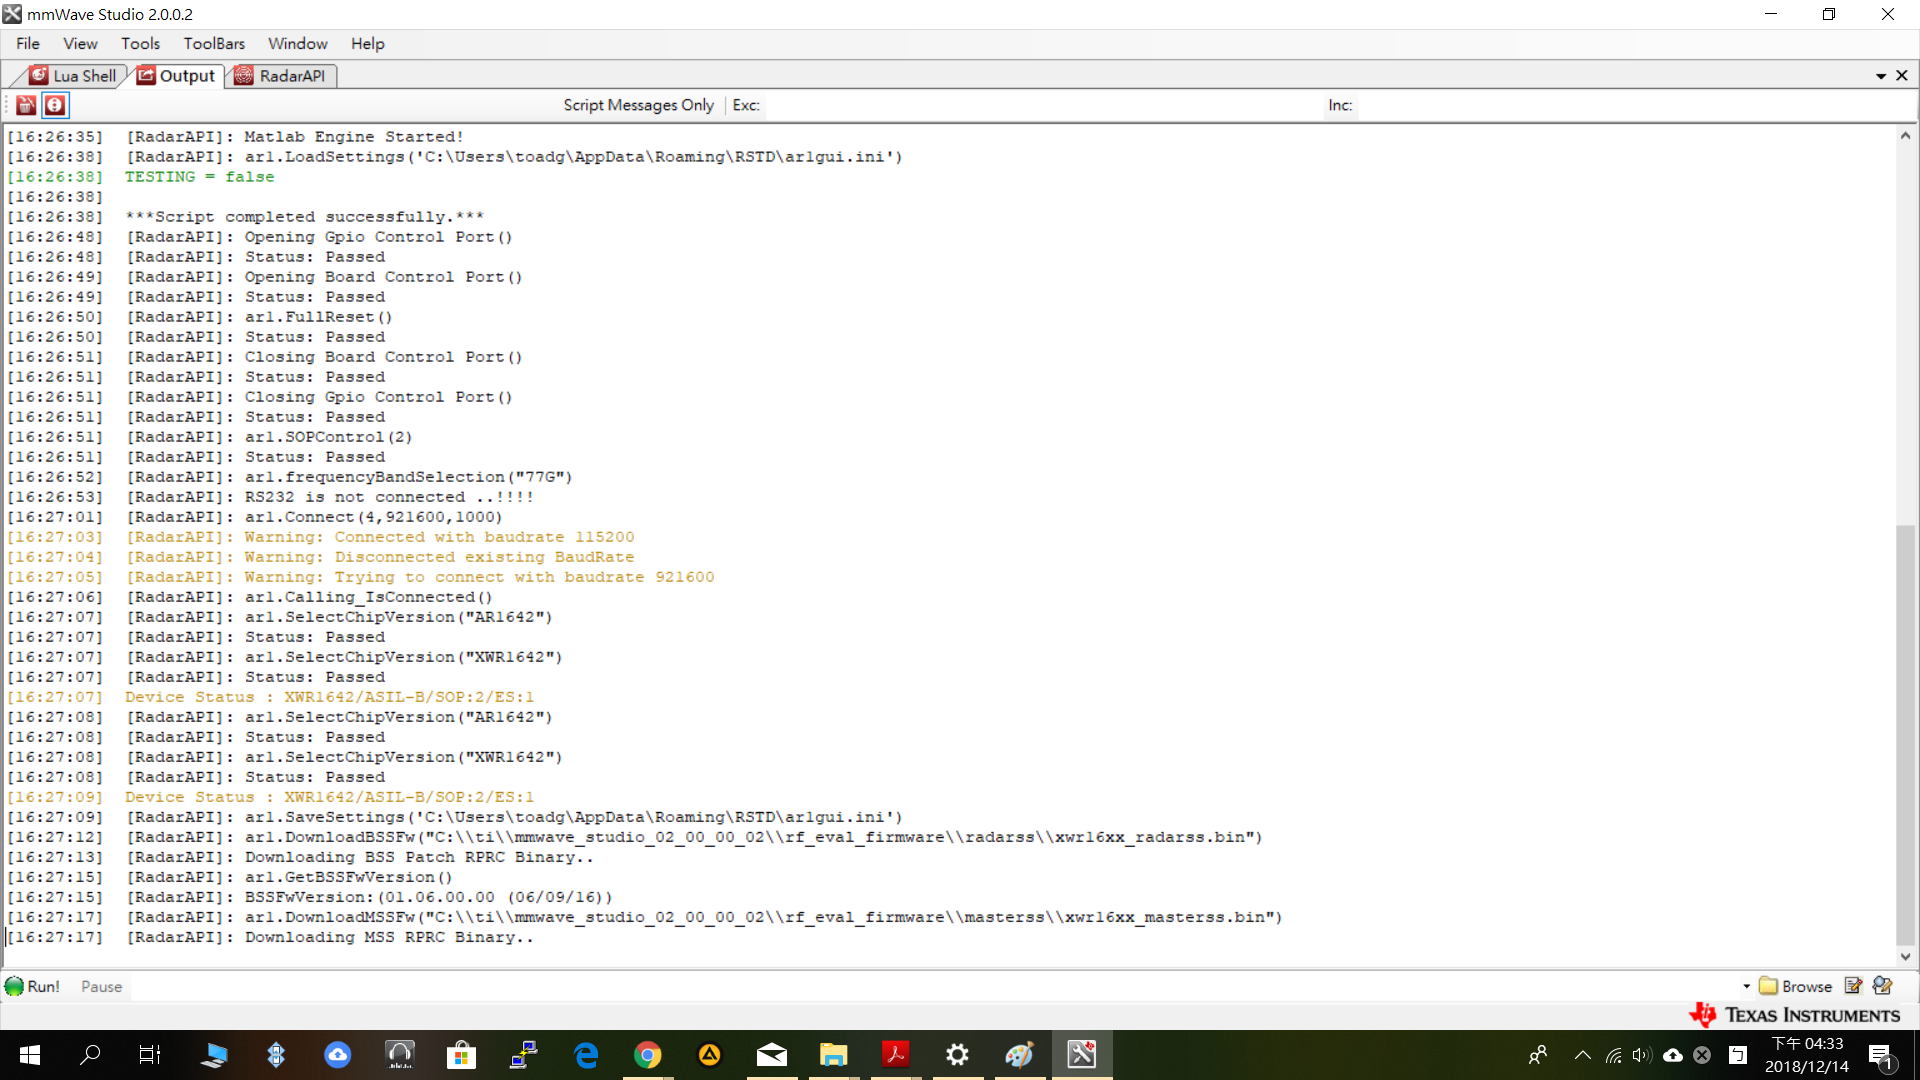
Task: Open the headphones app in the taskbar
Action: (x=400, y=1055)
